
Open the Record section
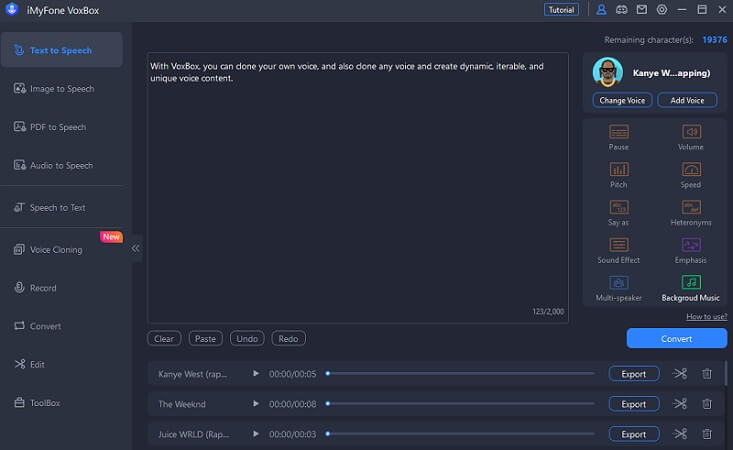coord(62,288)
